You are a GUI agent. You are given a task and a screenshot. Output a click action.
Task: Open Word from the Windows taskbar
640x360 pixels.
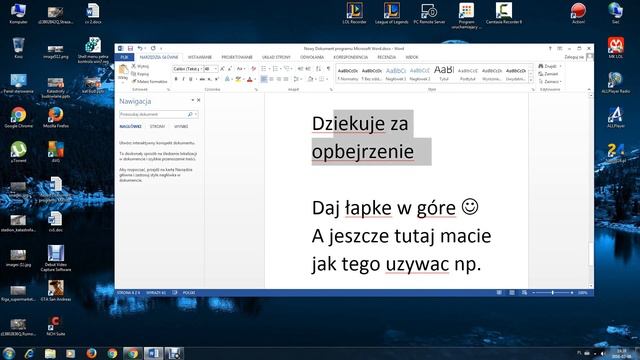153,353
